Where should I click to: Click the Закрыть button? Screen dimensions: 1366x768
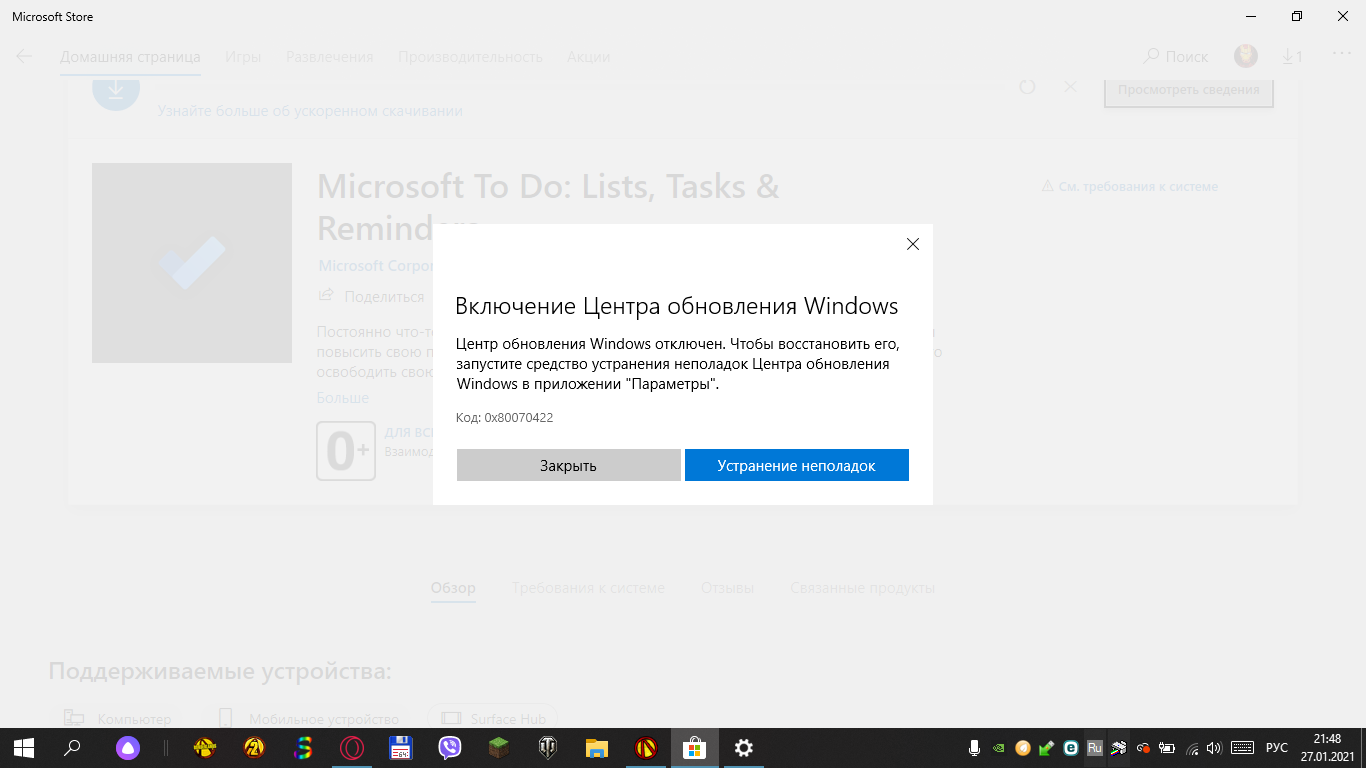click(568, 465)
